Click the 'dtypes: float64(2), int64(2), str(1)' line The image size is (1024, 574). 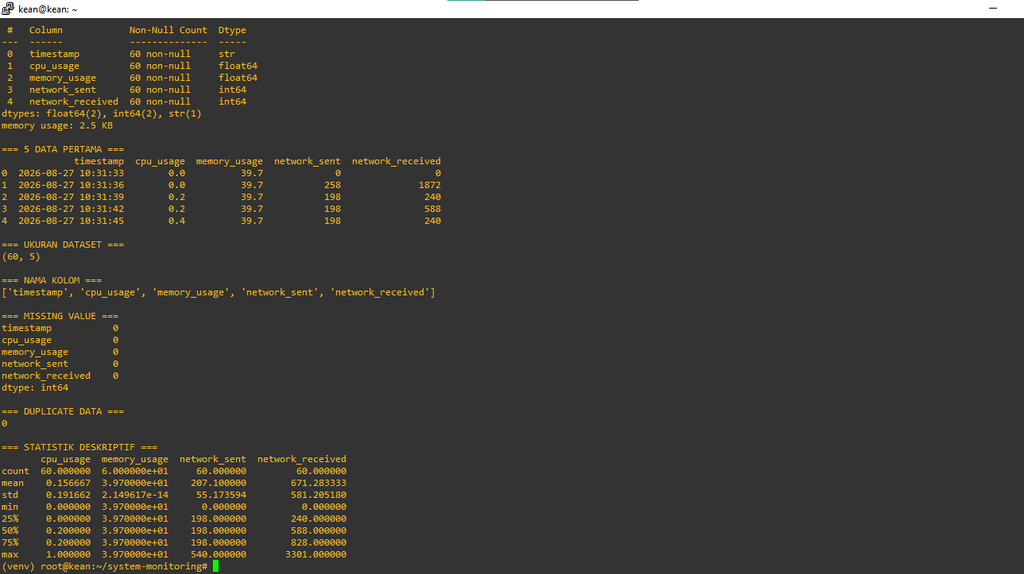[x=101, y=114]
